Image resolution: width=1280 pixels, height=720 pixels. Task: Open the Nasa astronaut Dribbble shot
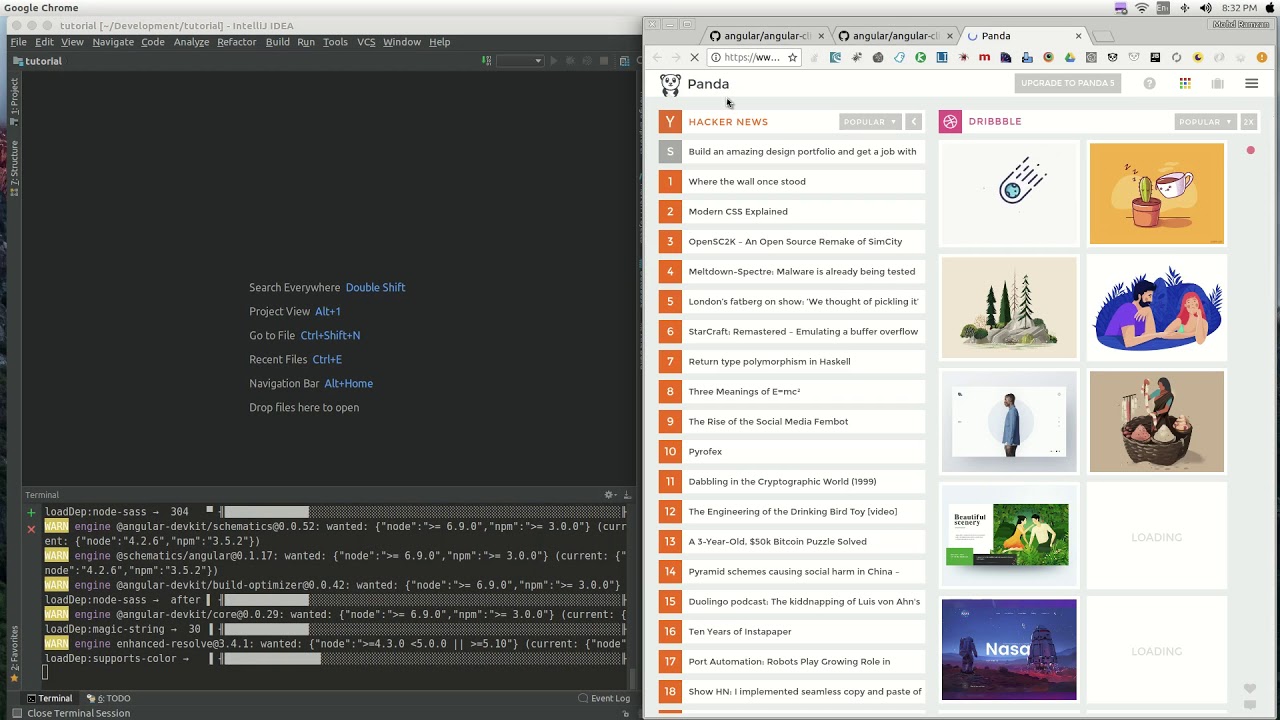(x=1009, y=650)
